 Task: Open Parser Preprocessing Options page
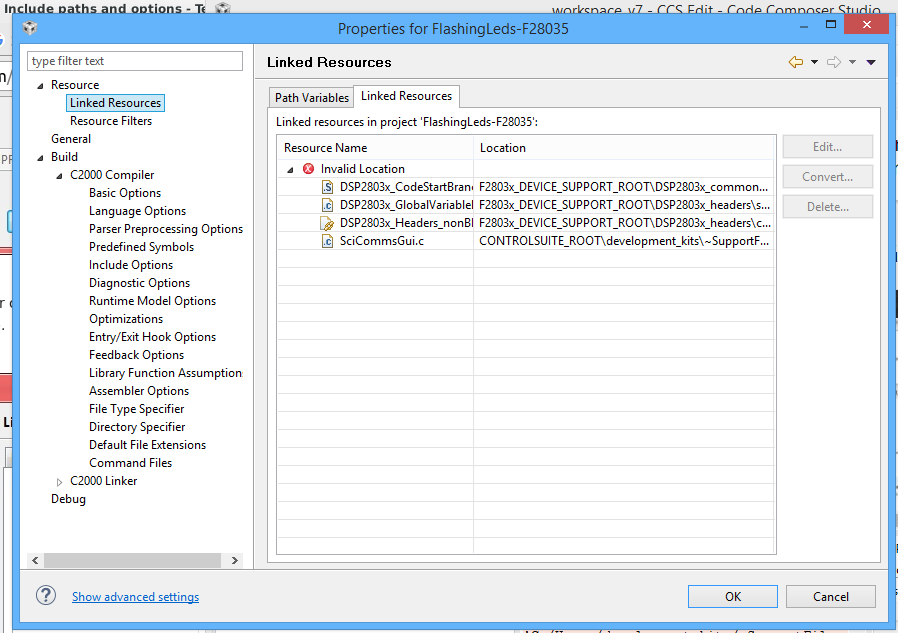click(x=166, y=229)
